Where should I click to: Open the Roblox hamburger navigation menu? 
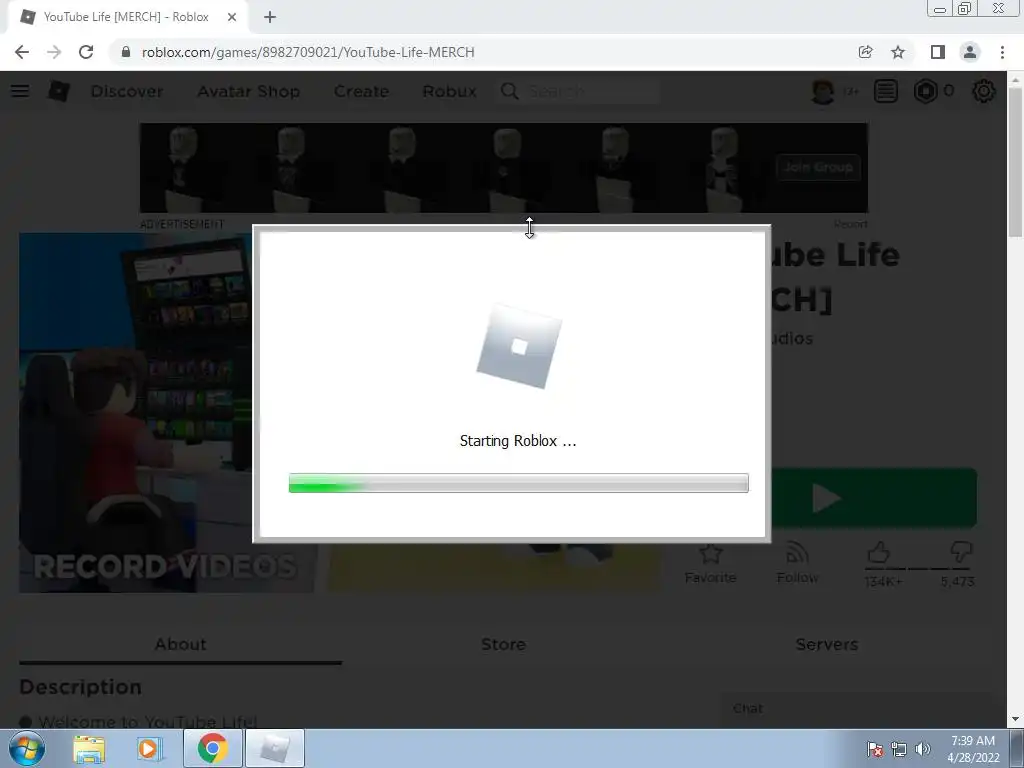click(x=20, y=91)
